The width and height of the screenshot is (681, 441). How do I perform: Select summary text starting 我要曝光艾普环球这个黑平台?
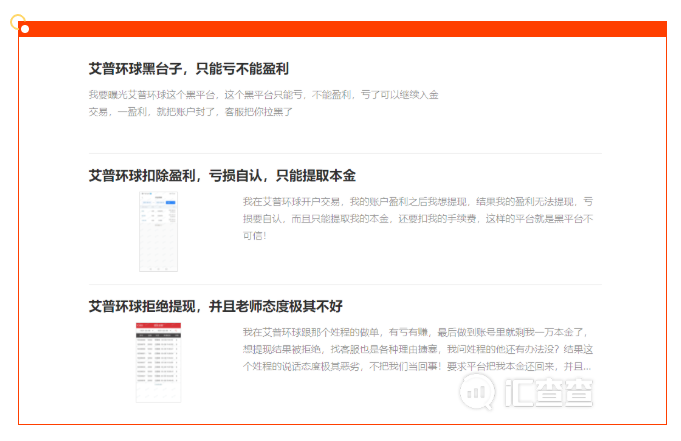click(264, 103)
